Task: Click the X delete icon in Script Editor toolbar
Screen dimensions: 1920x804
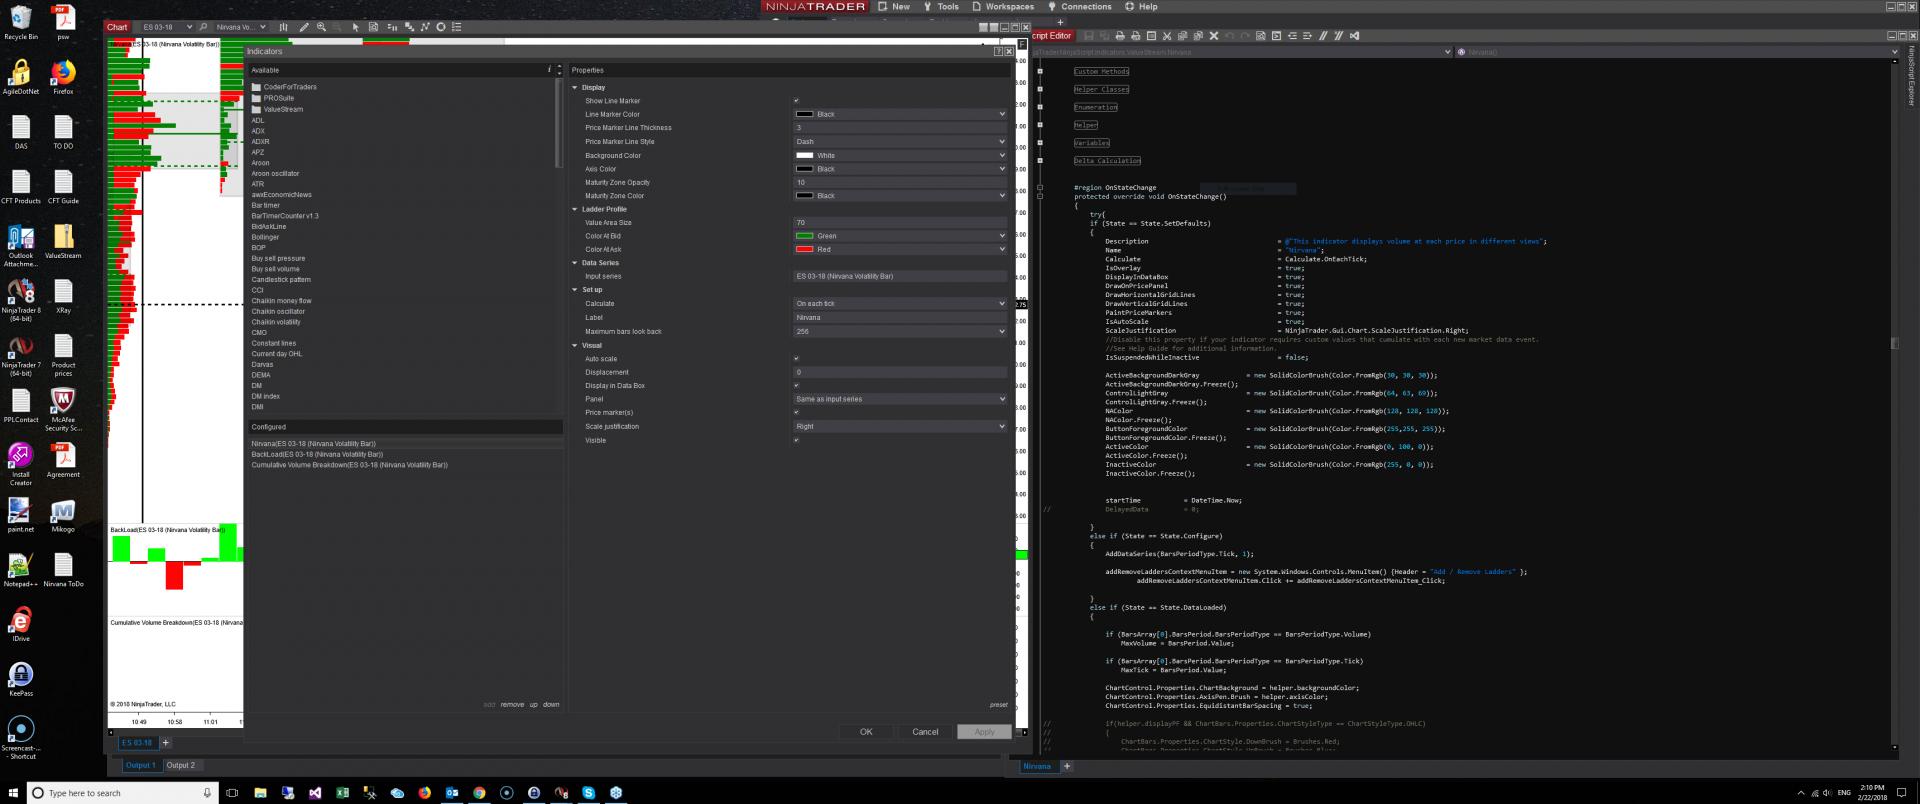Action: point(1213,36)
